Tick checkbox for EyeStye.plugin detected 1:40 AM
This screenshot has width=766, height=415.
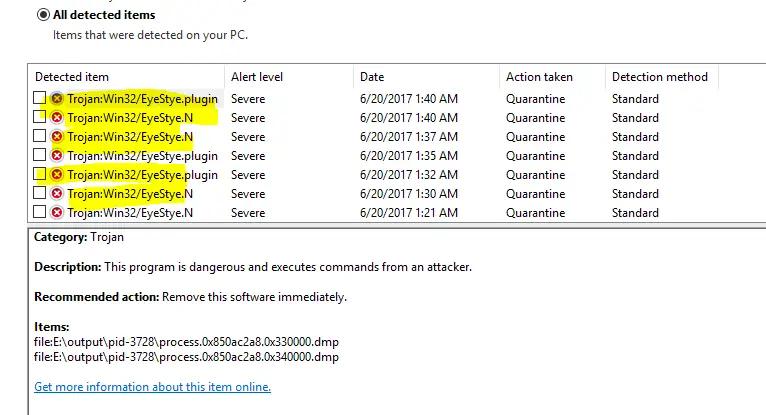point(40,98)
